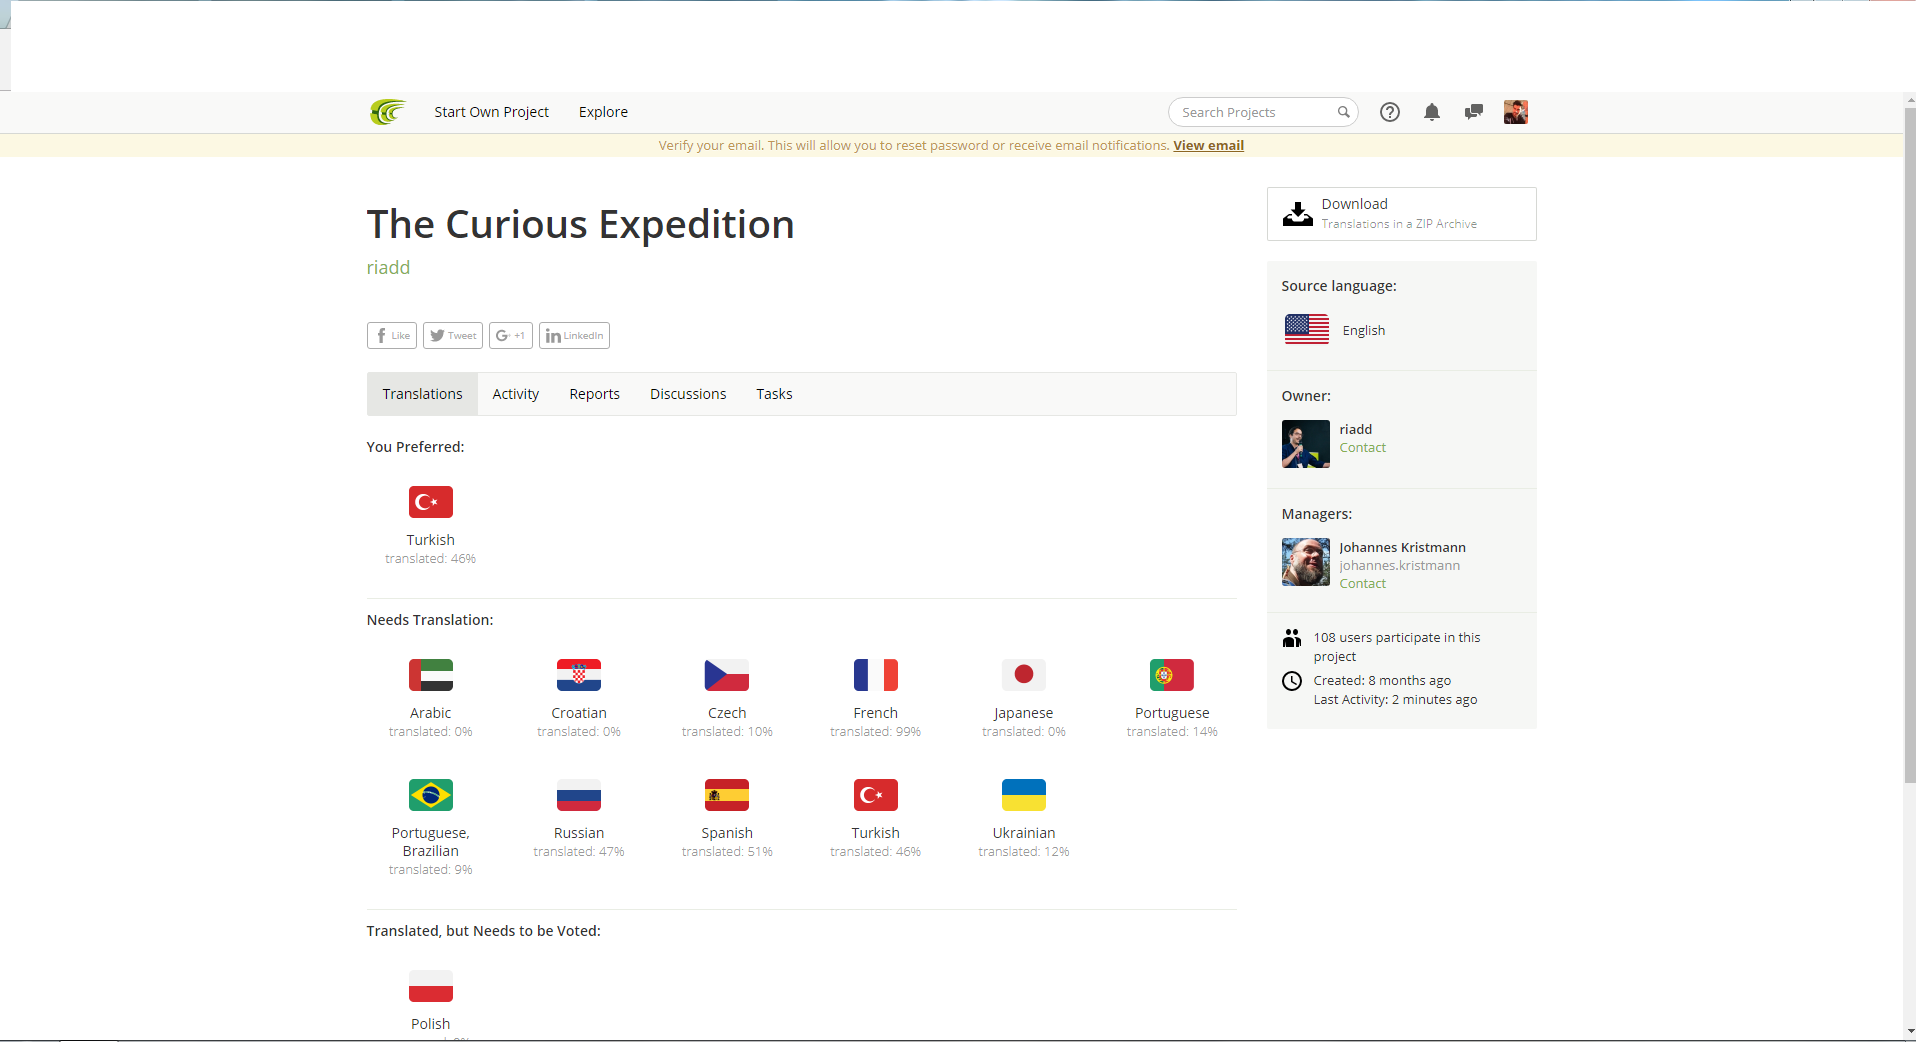
Task: Download translations in a ZIP archive
Action: 1401,214
